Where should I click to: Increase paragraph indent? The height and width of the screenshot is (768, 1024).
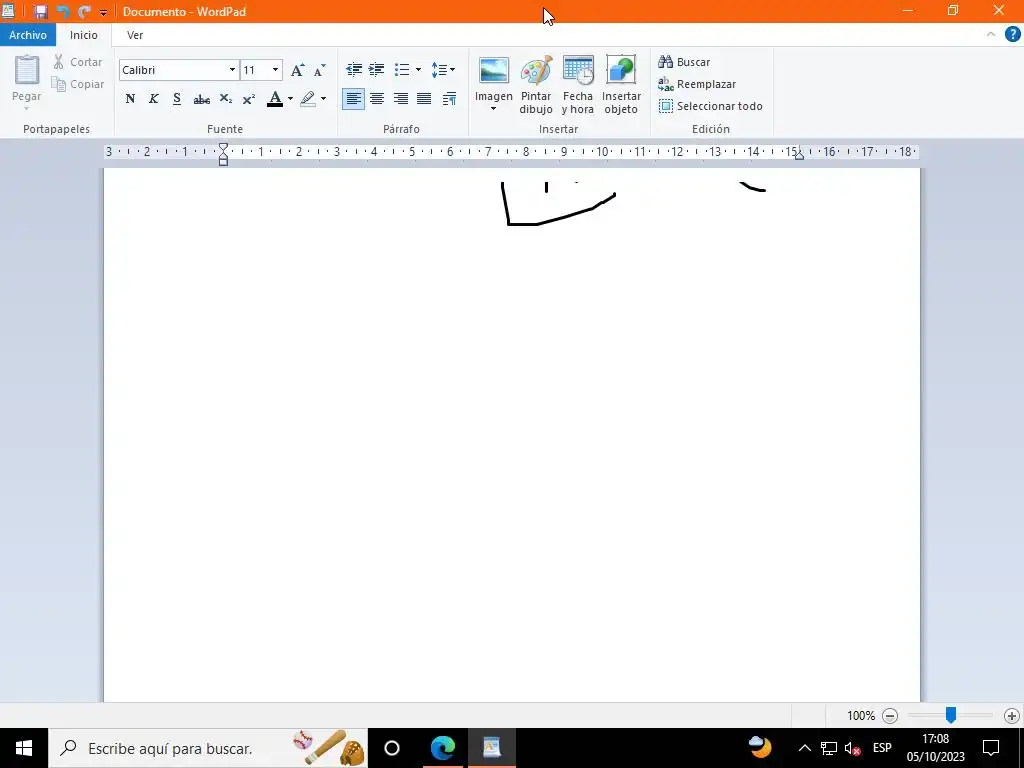377,69
